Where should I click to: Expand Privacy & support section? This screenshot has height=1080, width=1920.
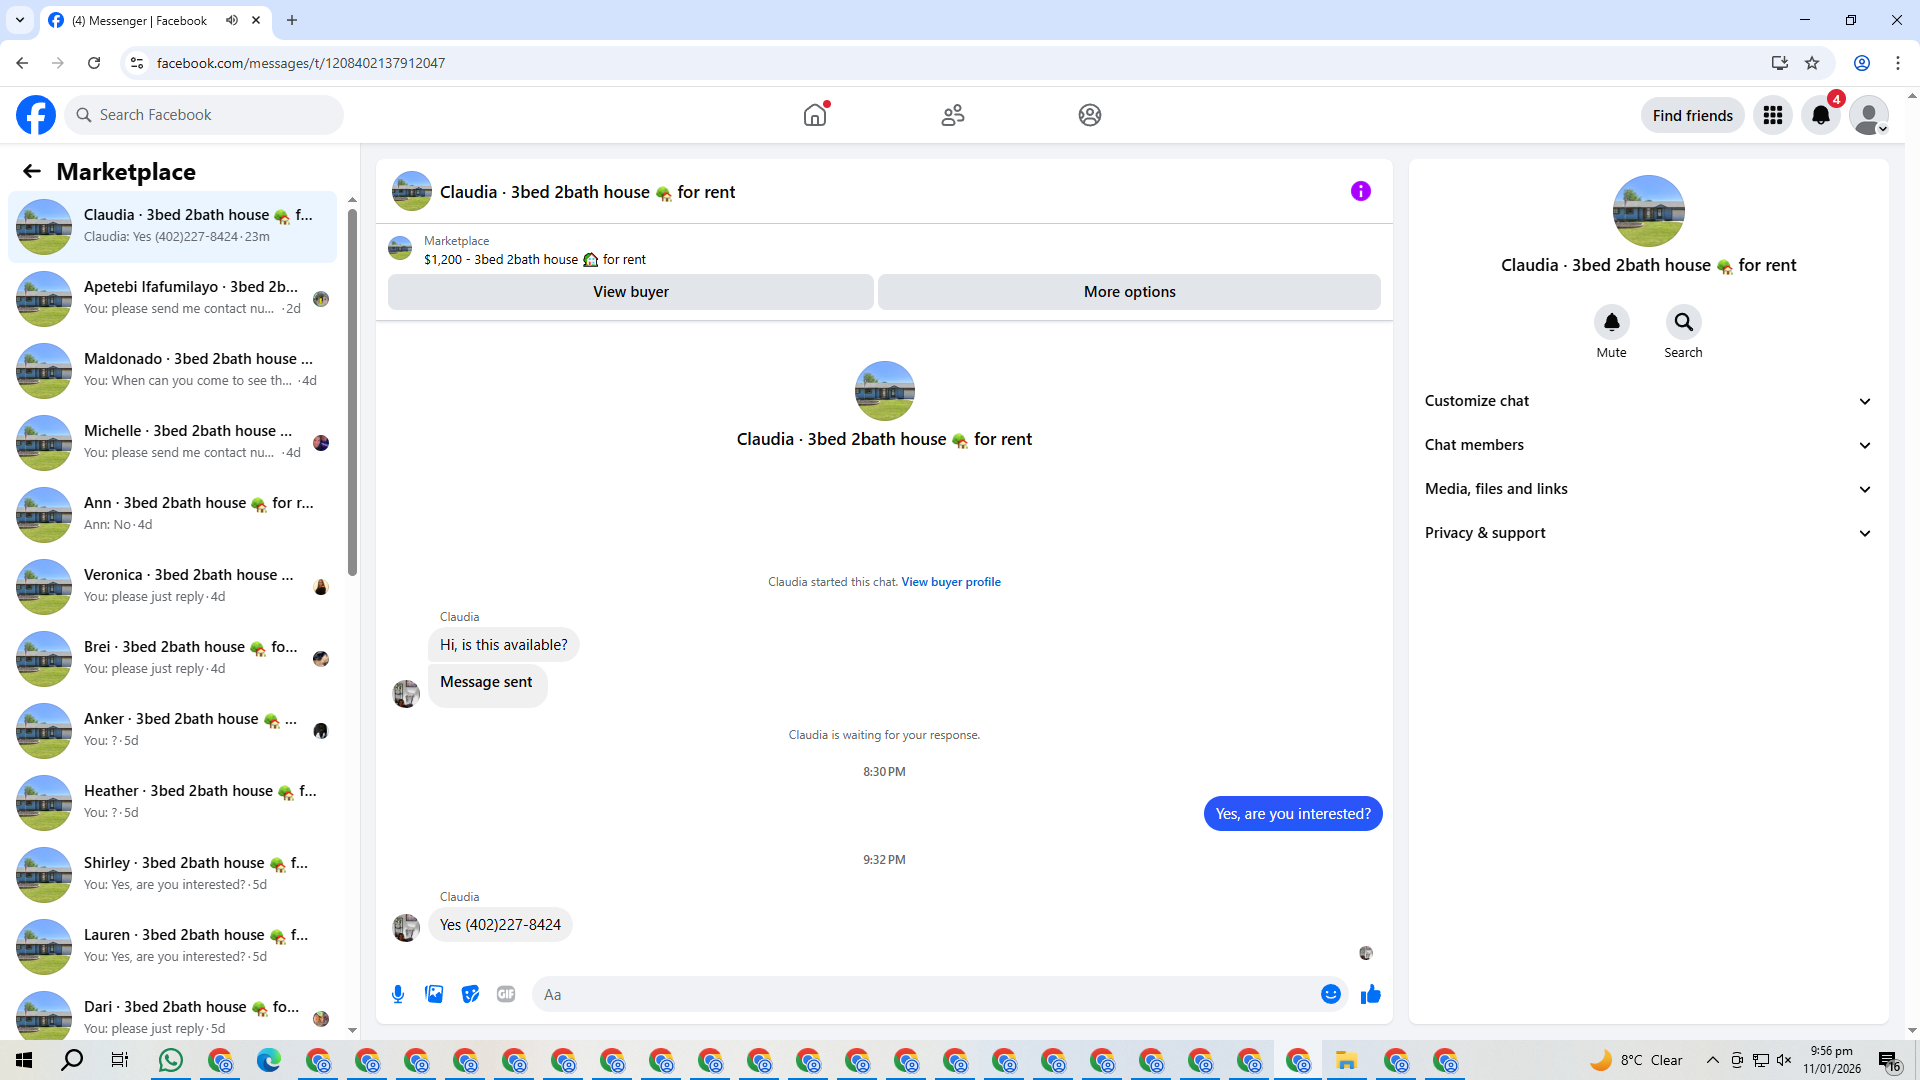tap(1648, 533)
